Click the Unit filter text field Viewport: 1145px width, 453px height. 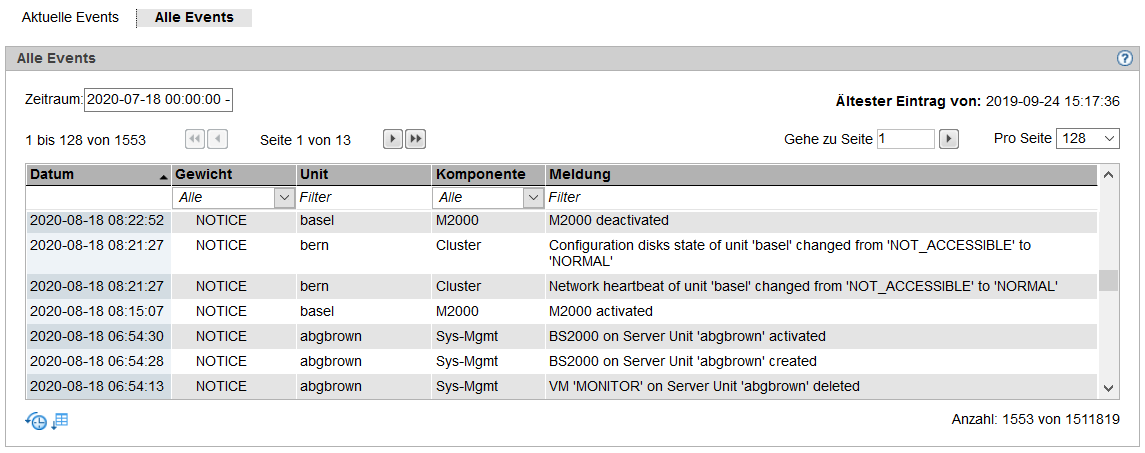coord(363,197)
